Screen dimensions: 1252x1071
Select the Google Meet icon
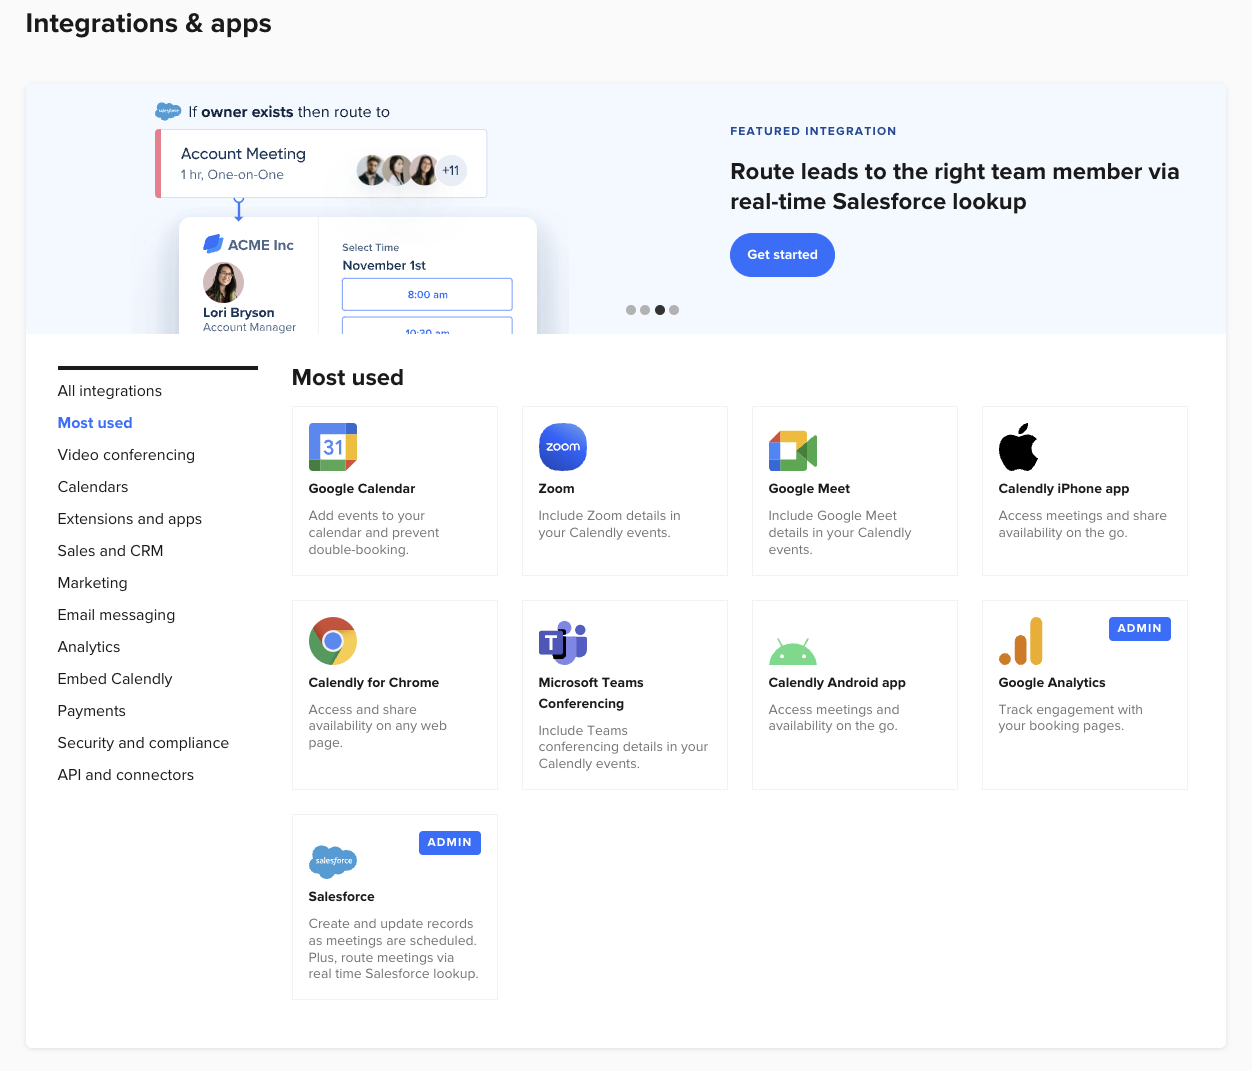coord(792,451)
